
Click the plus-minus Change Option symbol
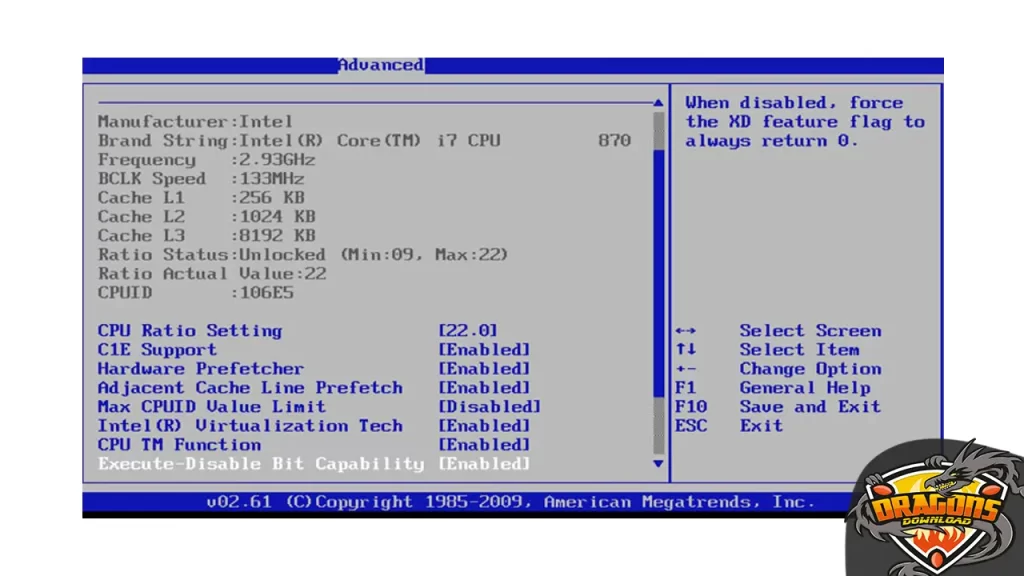pos(685,369)
